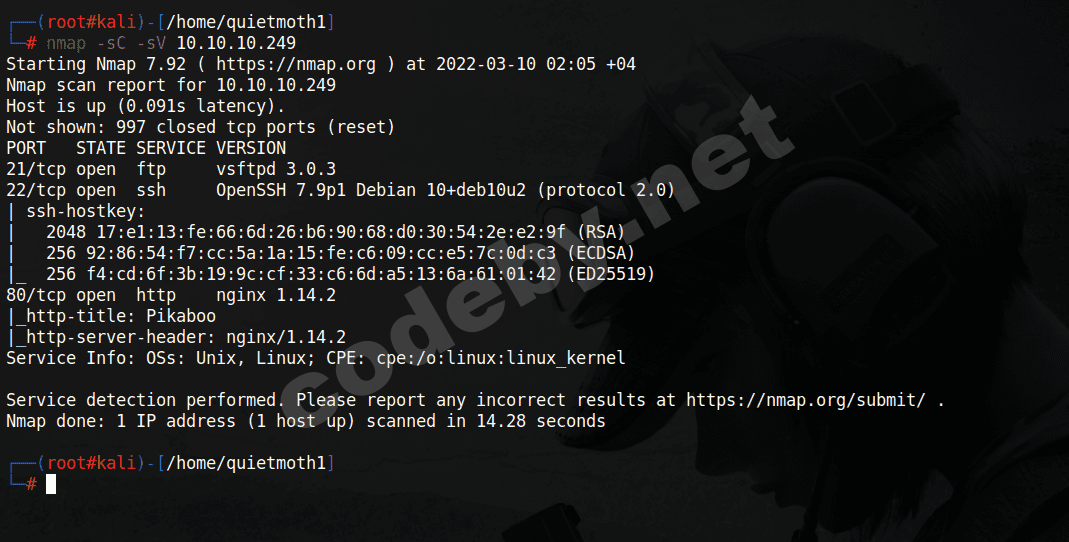Click the Nmap done summary line
This screenshot has height=542, width=1069.
point(305,421)
